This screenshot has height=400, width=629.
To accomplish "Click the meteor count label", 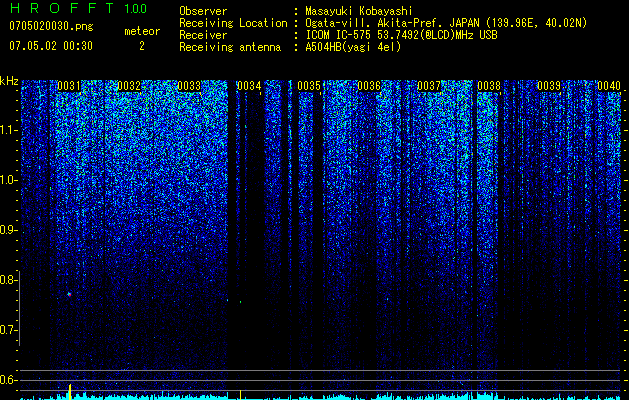I will tap(142, 31).
